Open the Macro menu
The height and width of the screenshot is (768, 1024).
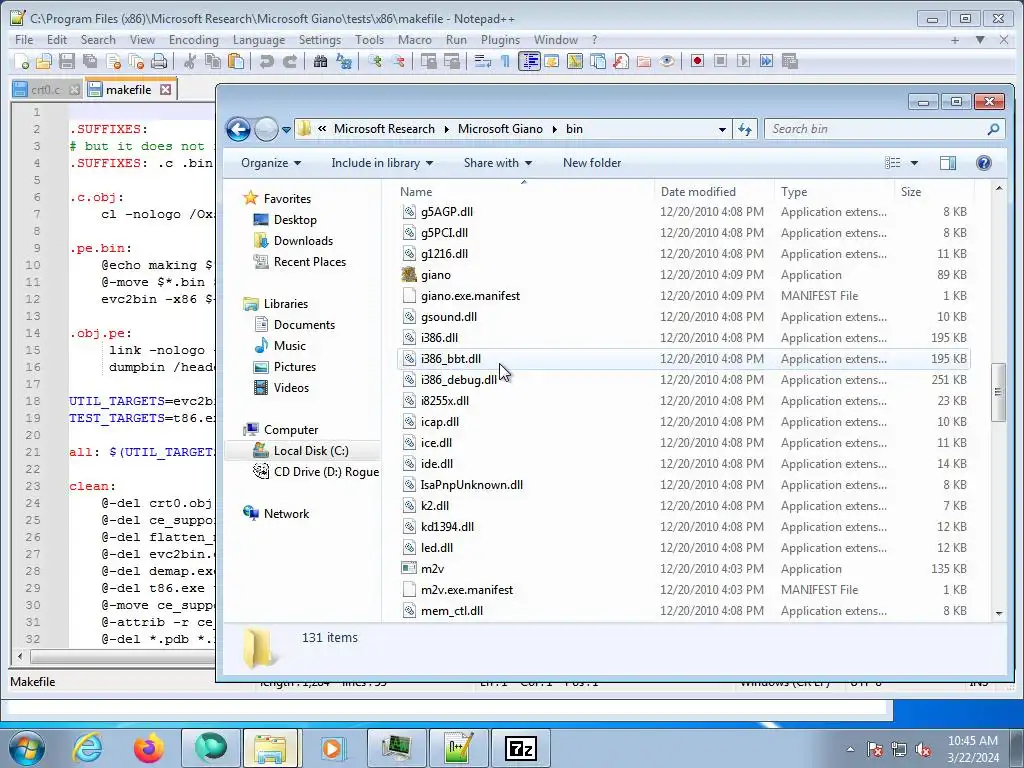[x=415, y=40]
